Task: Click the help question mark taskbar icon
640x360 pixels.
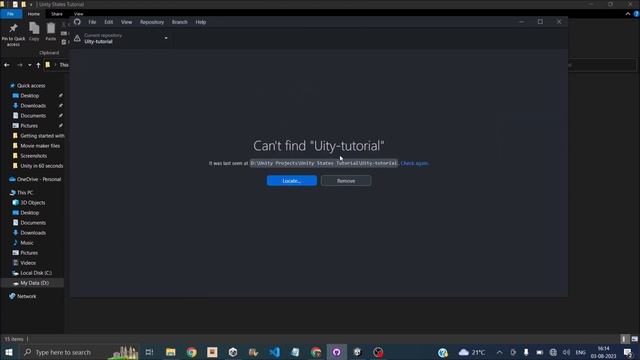Action: pos(443,352)
